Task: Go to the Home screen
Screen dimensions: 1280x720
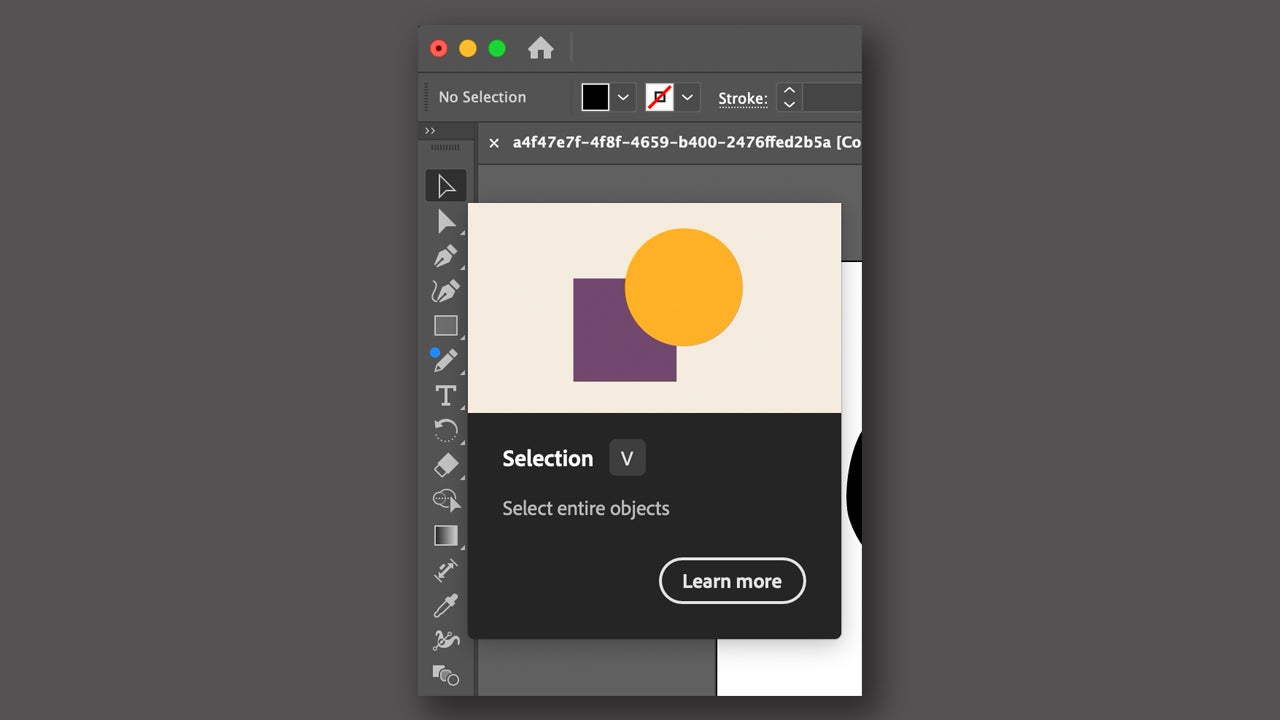Action: click(x=541, y=48)
